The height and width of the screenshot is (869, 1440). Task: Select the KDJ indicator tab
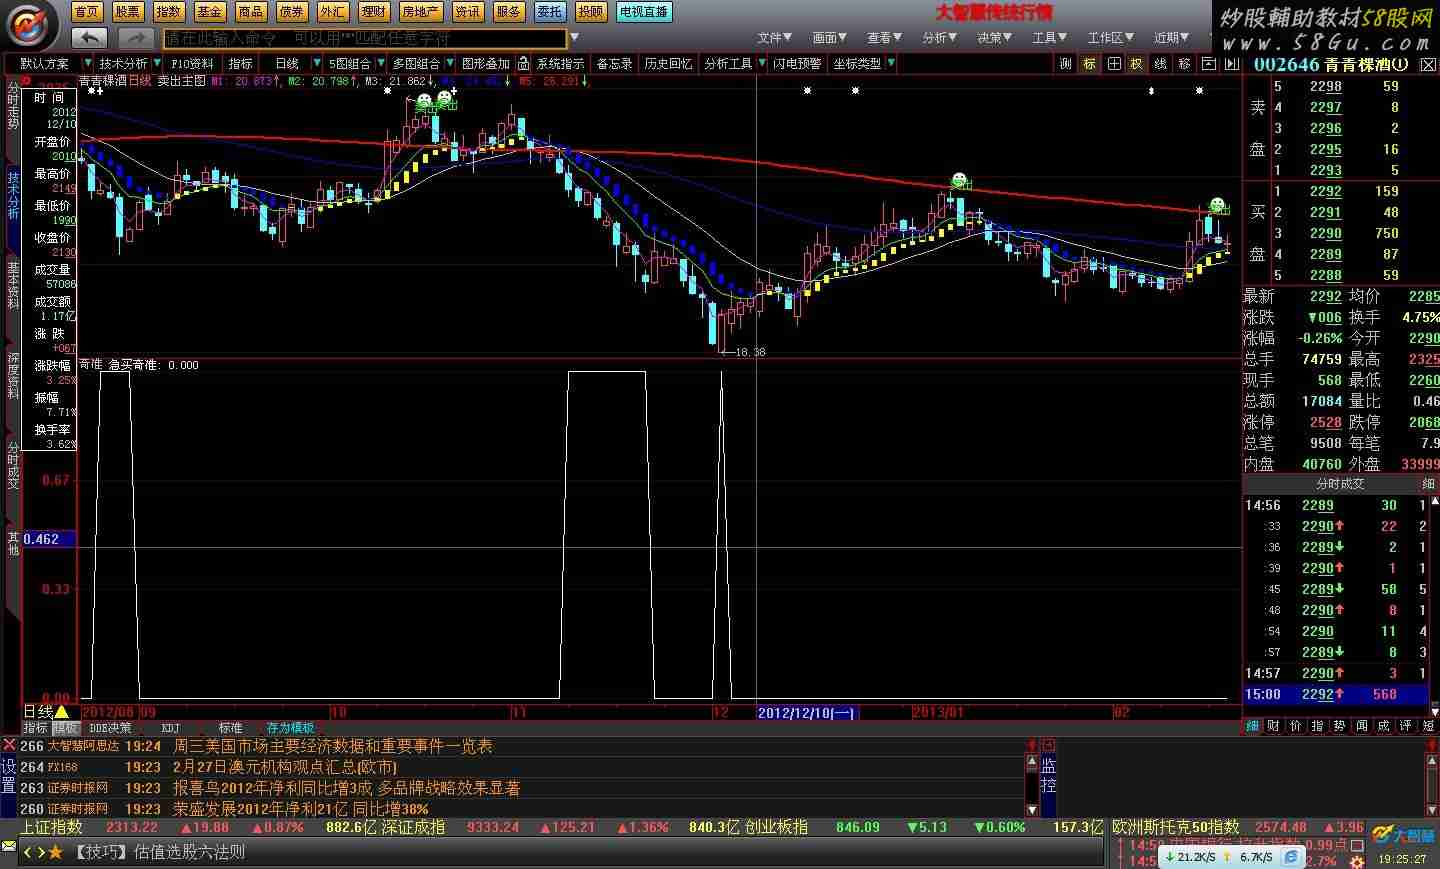[x=171, y=728]
